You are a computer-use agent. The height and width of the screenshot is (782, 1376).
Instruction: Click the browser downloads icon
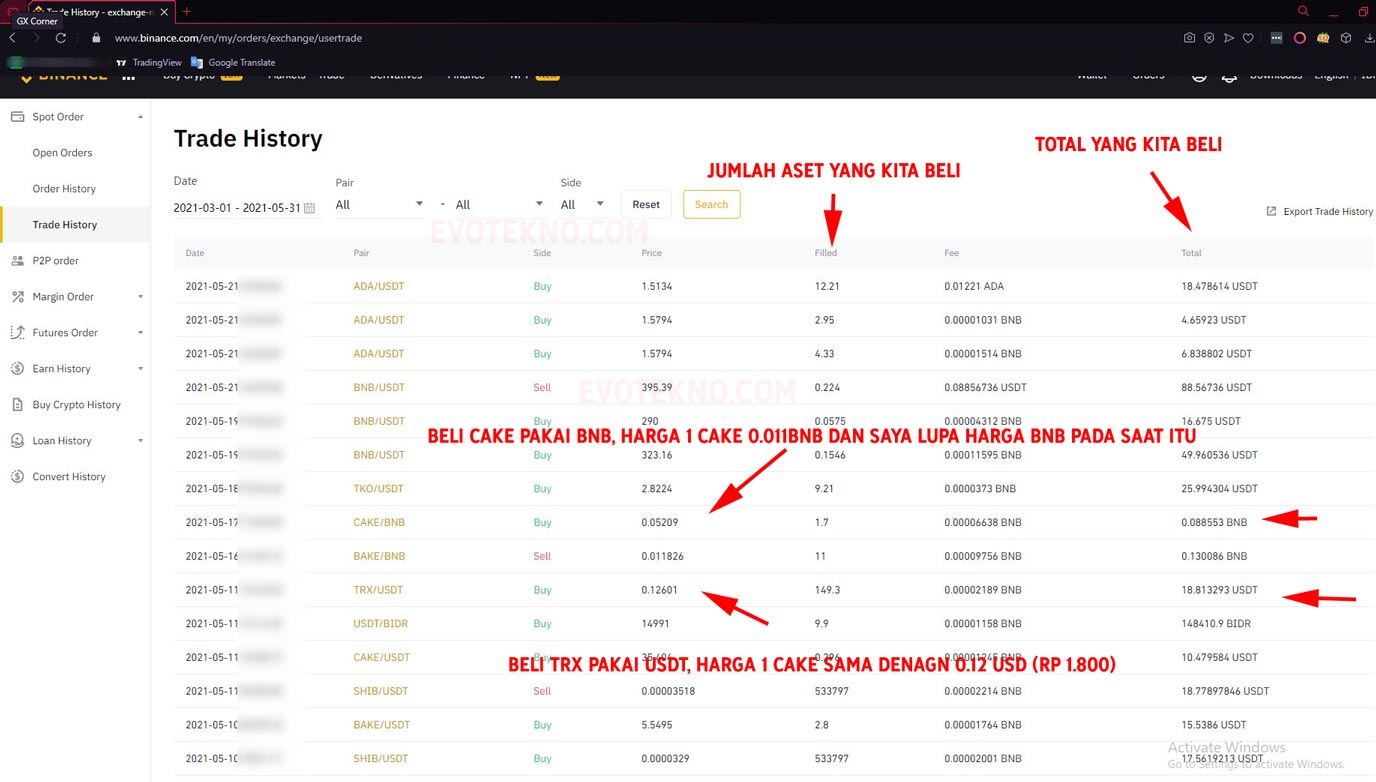tap(1369, 38)
